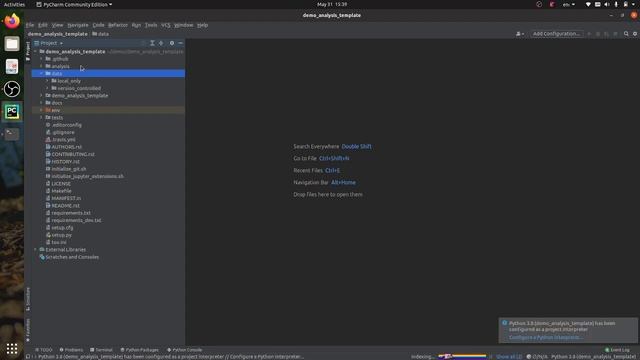Click Activities in the top bar
The height and width of the screenshot is (360, 640).
point(14,4)
